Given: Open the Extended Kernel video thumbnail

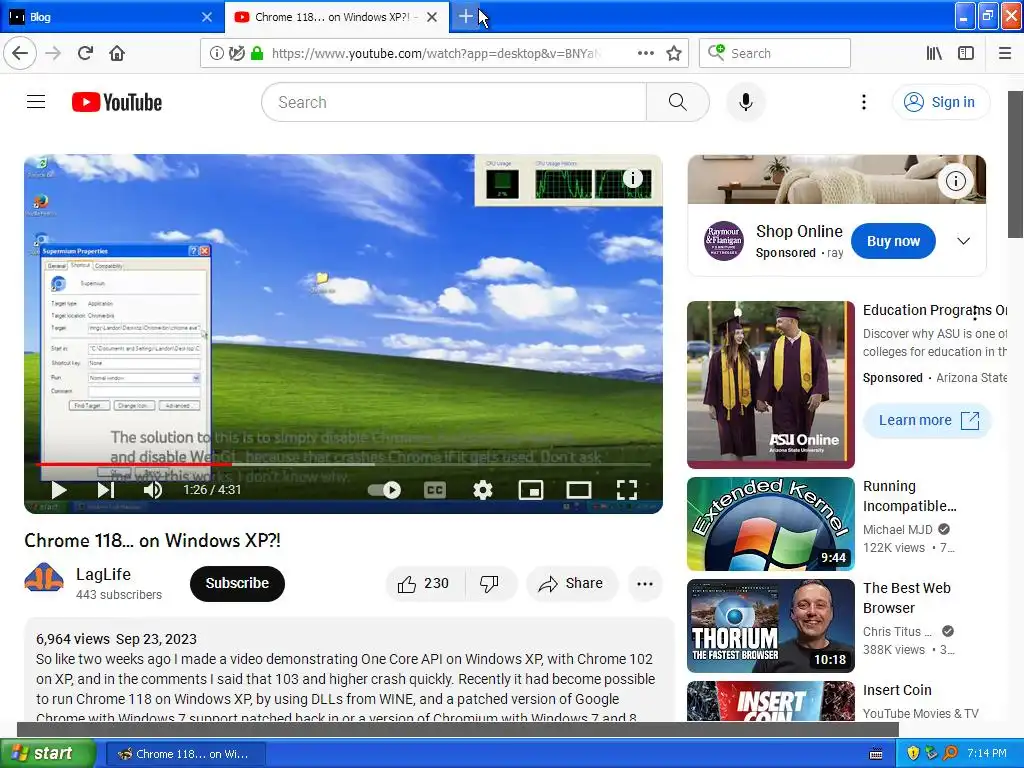Looking at the screenshot, I should (x=771, y=524).
